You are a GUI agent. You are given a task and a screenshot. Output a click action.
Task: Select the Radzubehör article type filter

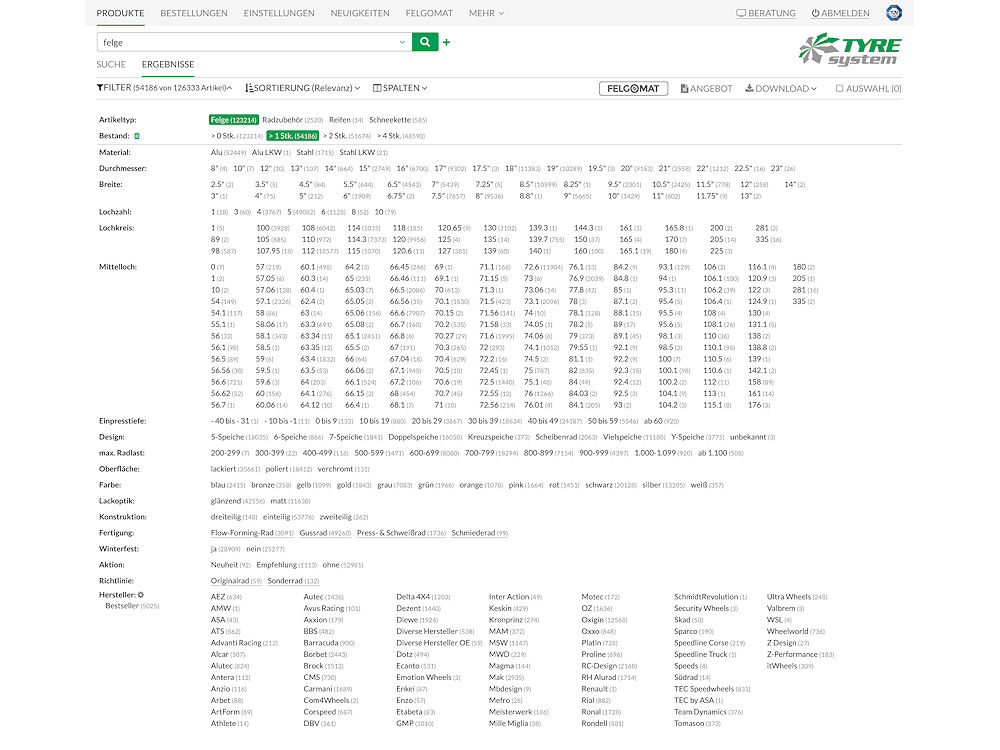point(293,120)
